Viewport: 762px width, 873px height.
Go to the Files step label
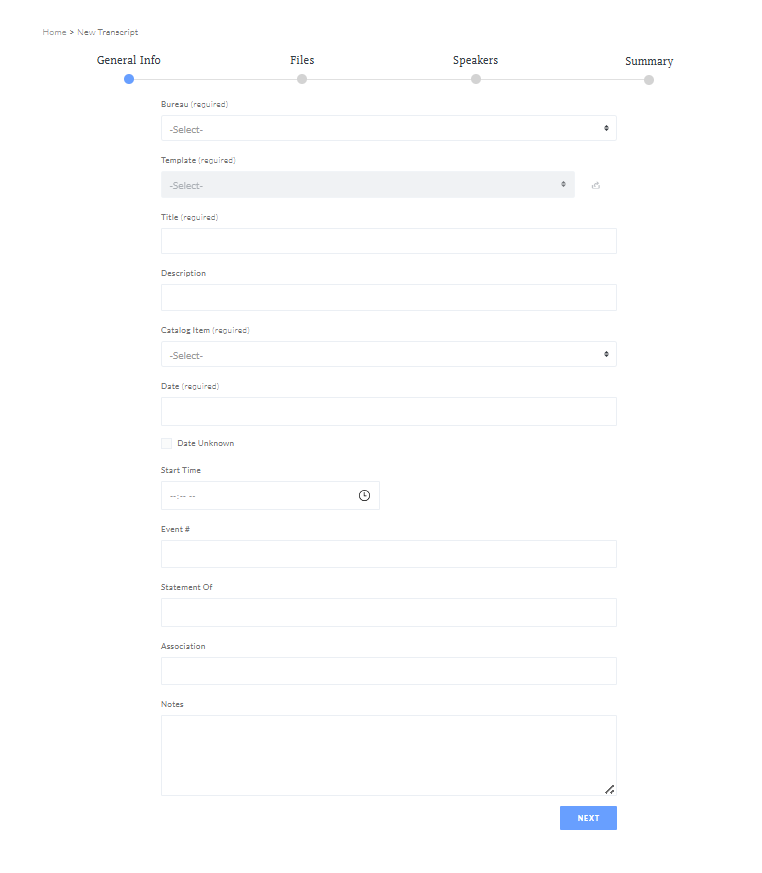click(x=302, y=60)
